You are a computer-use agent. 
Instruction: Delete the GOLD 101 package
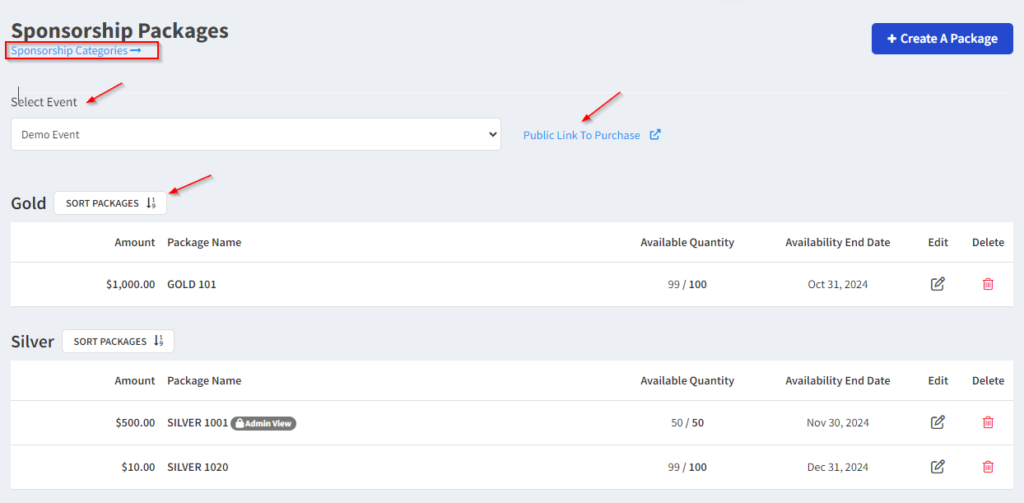tap(988, 284)
